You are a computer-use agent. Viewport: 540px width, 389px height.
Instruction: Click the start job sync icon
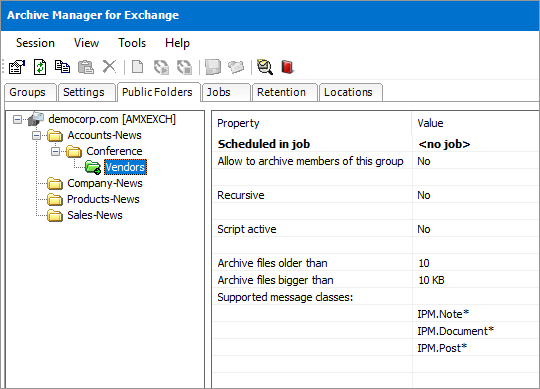click(161, 67)
